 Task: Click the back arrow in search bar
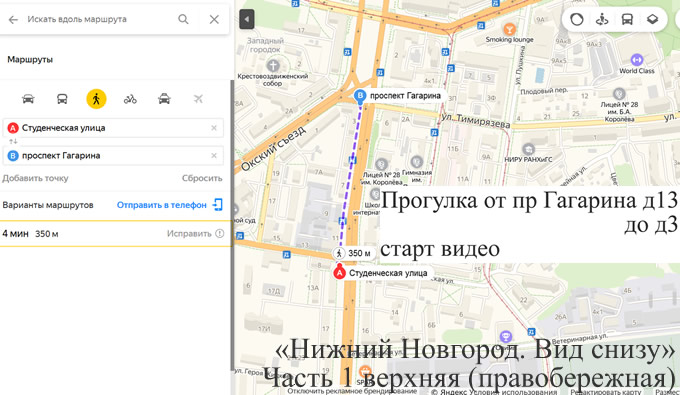click(13, 20)
